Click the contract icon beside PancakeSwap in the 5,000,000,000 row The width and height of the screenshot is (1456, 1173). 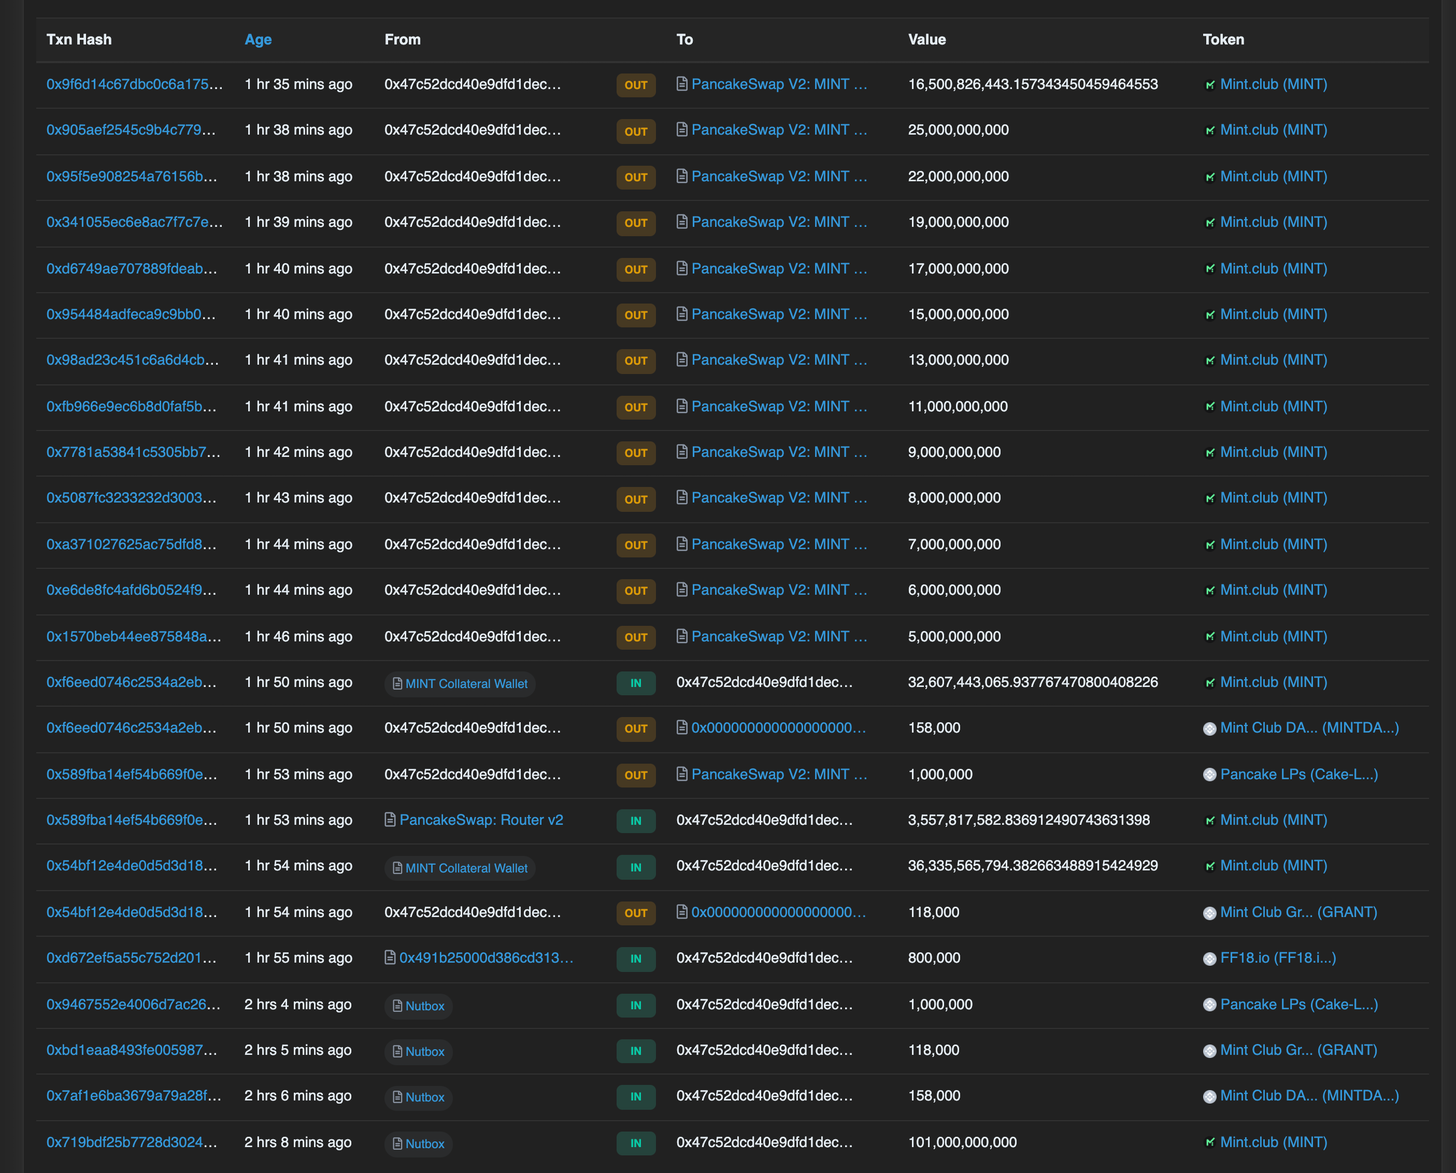tap(682, 636)
